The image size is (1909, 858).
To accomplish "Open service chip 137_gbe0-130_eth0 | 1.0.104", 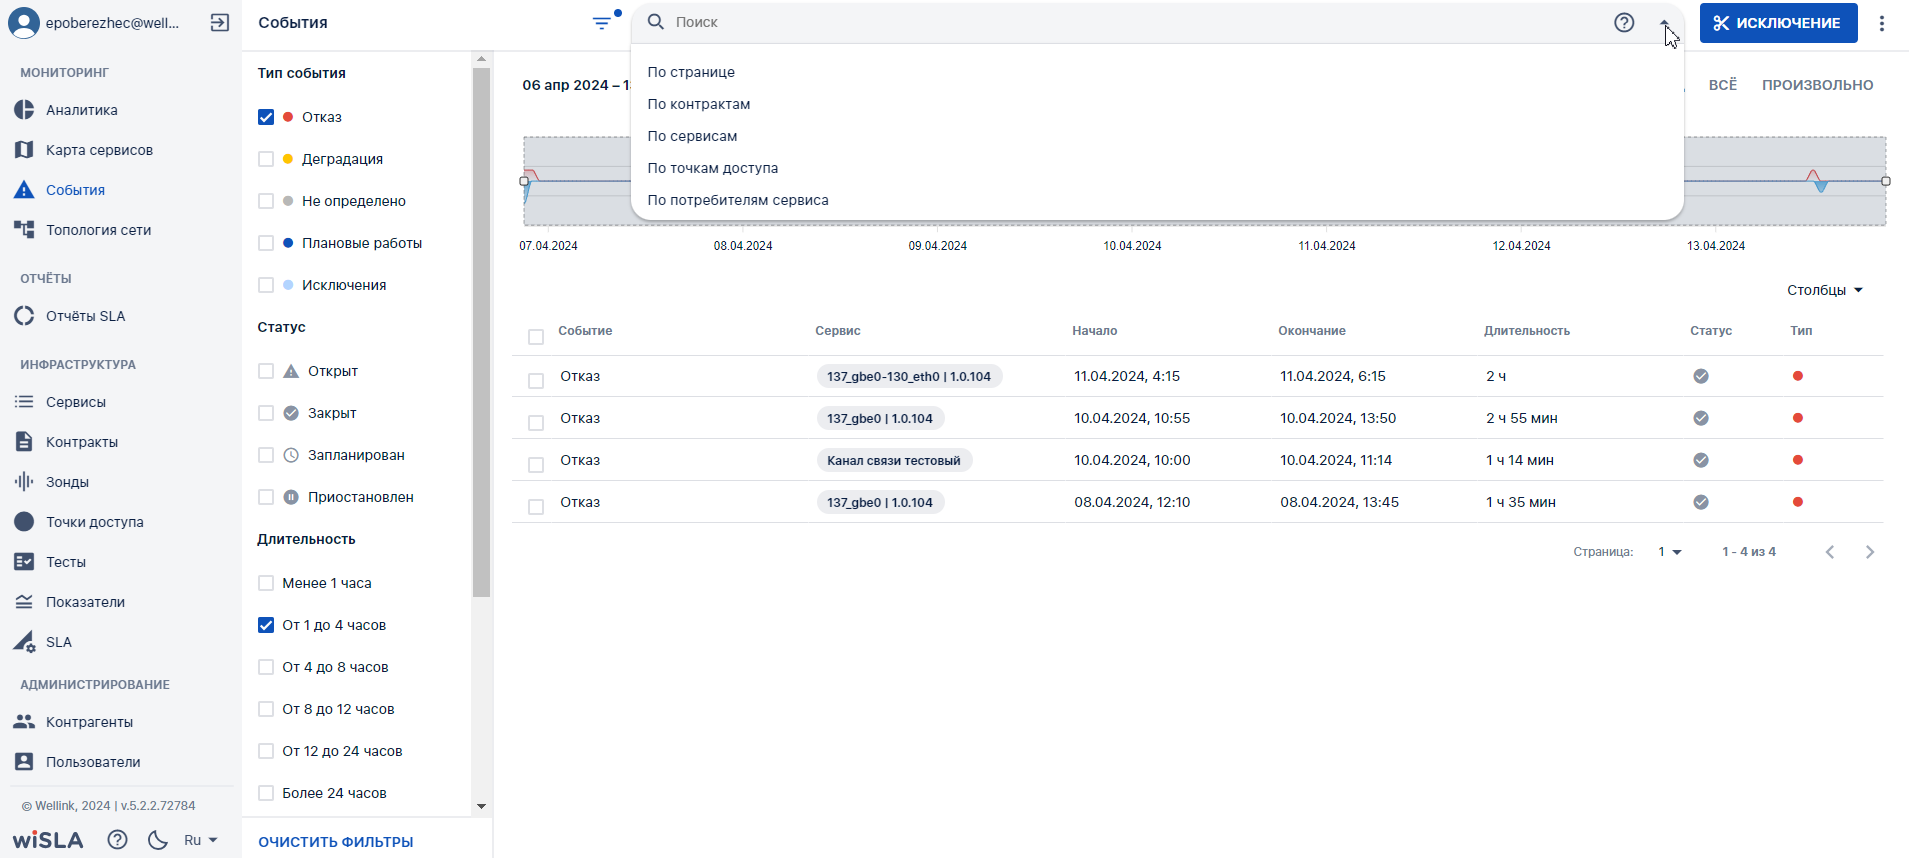I will coord(909,376).
